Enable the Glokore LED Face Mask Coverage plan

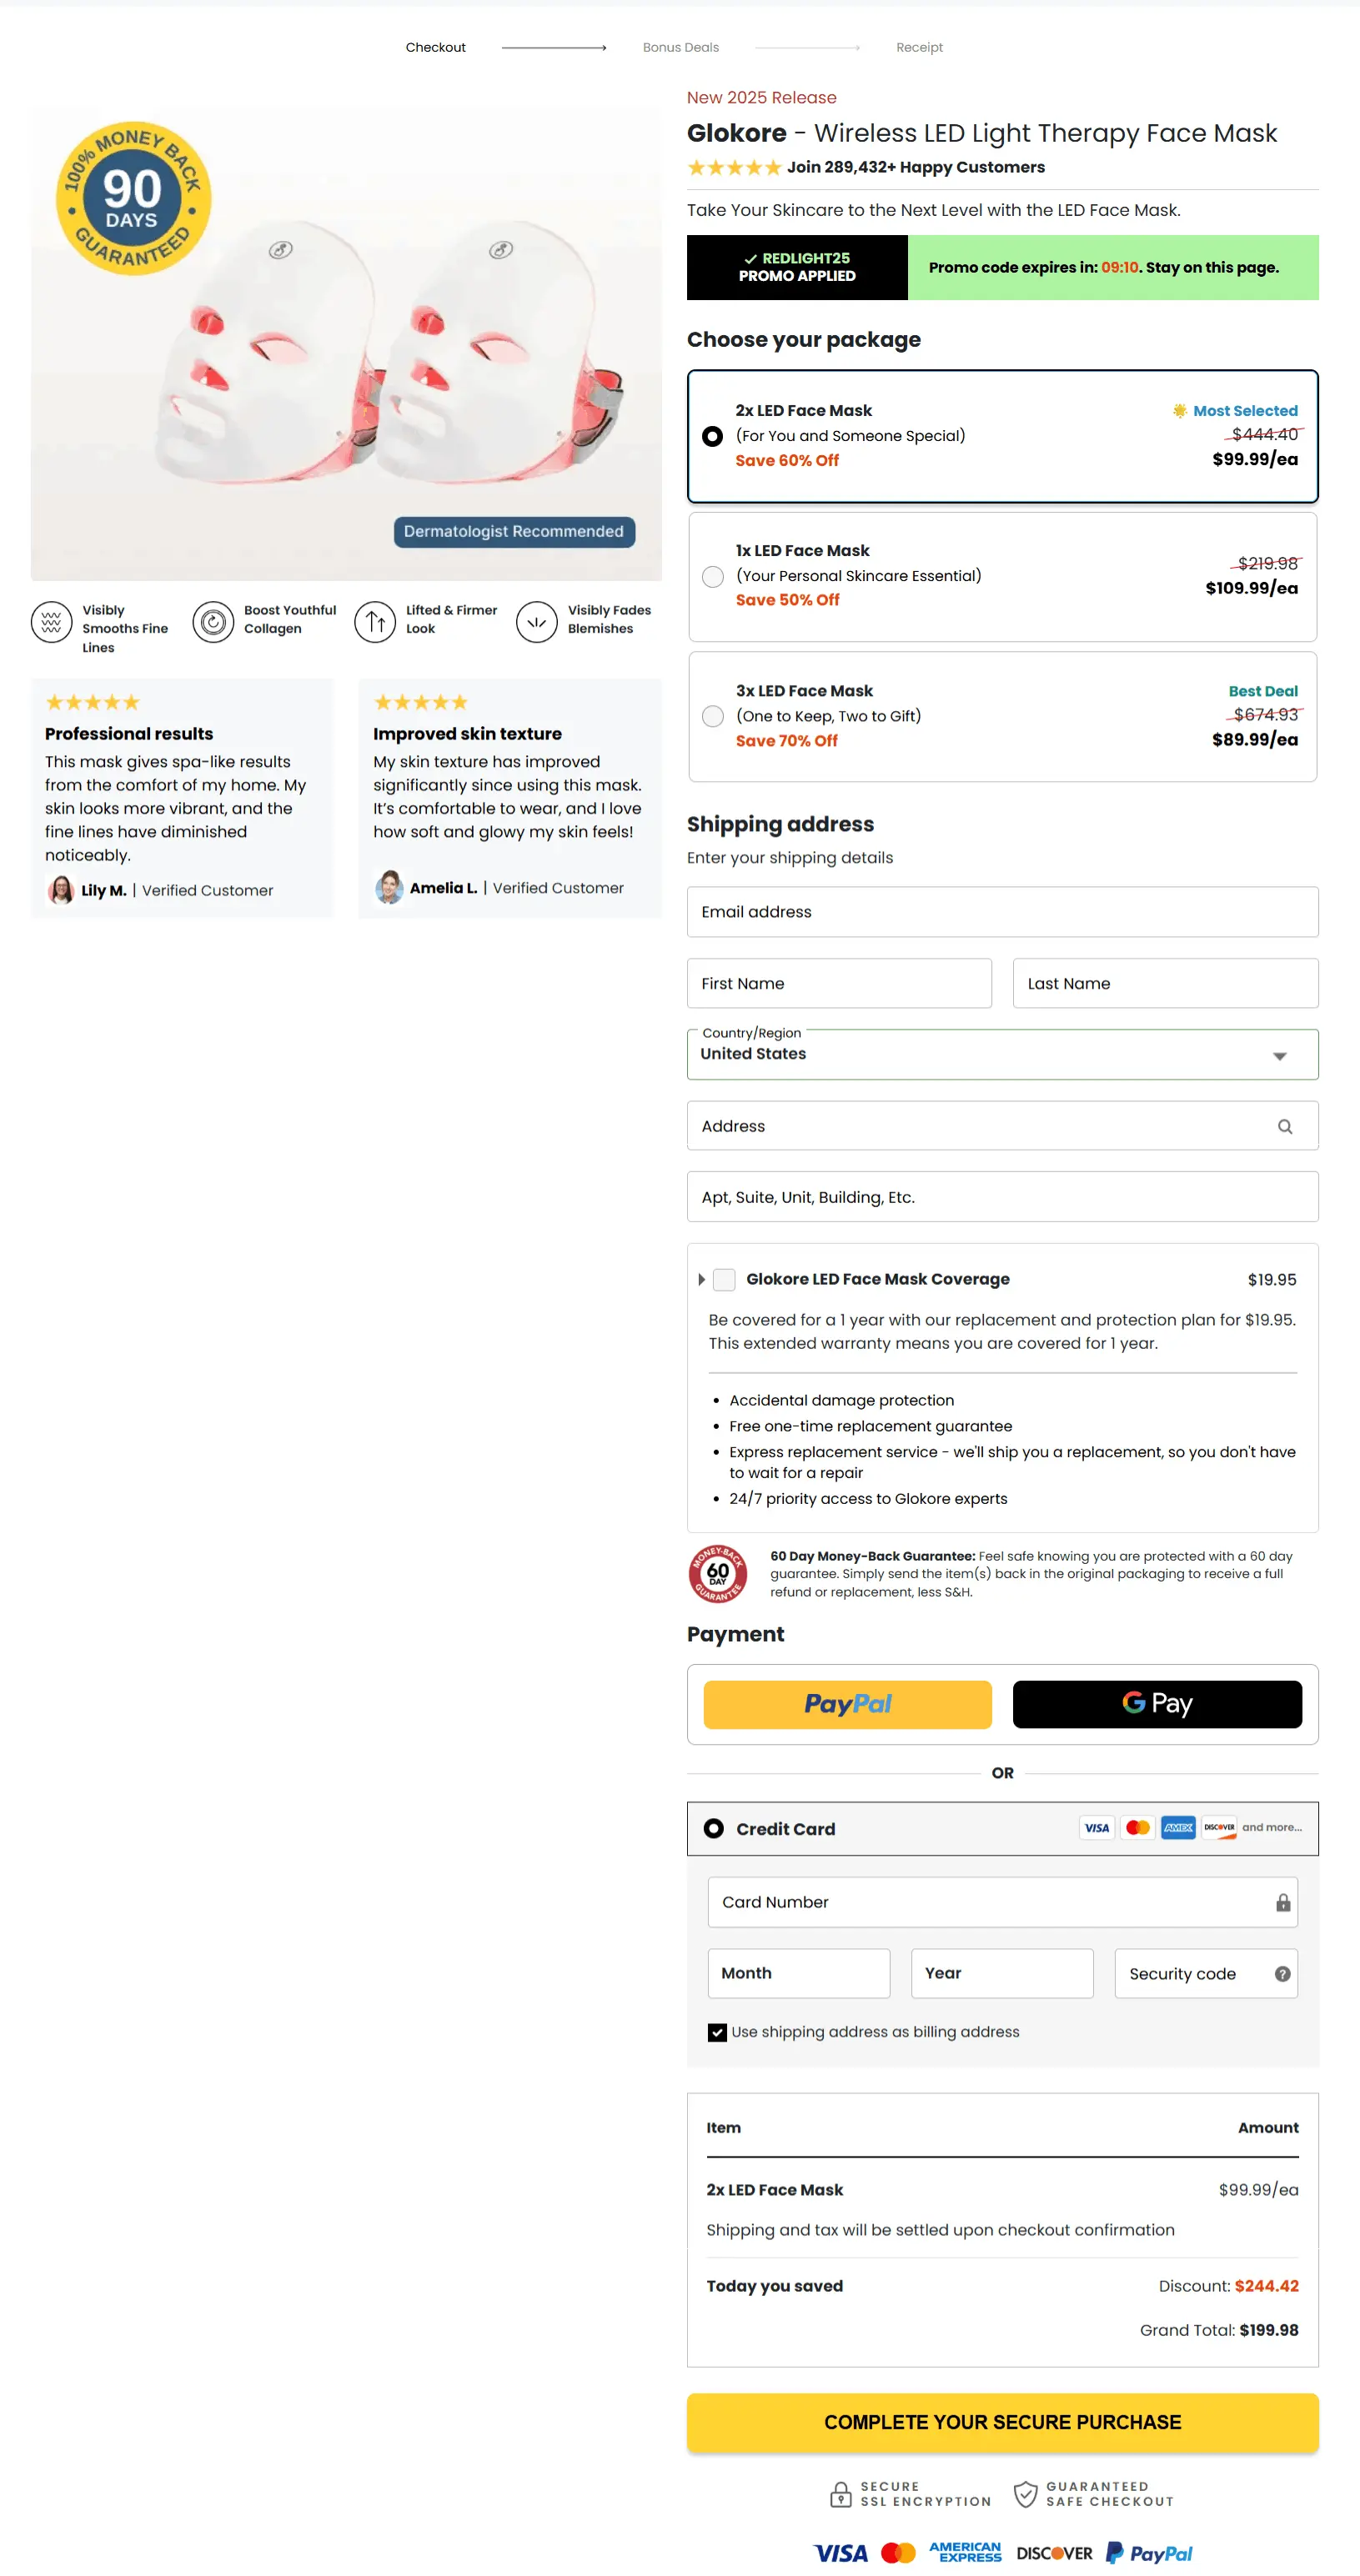coord(723,1279)
